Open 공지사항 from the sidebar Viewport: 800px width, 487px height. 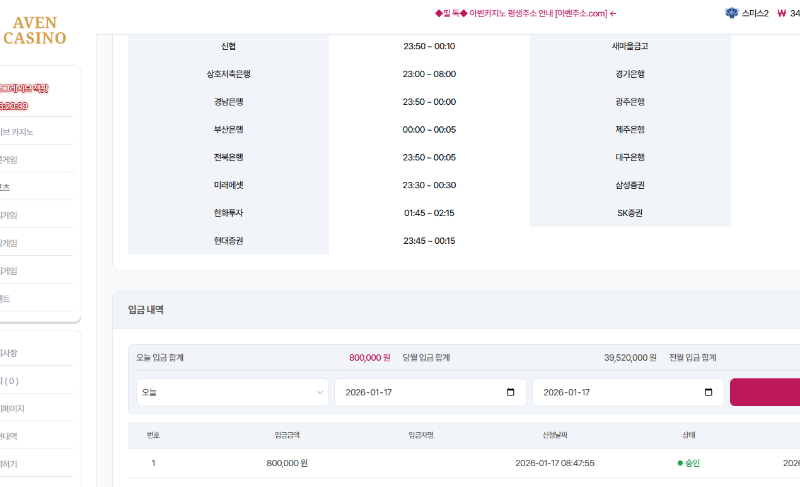(10, 352)
